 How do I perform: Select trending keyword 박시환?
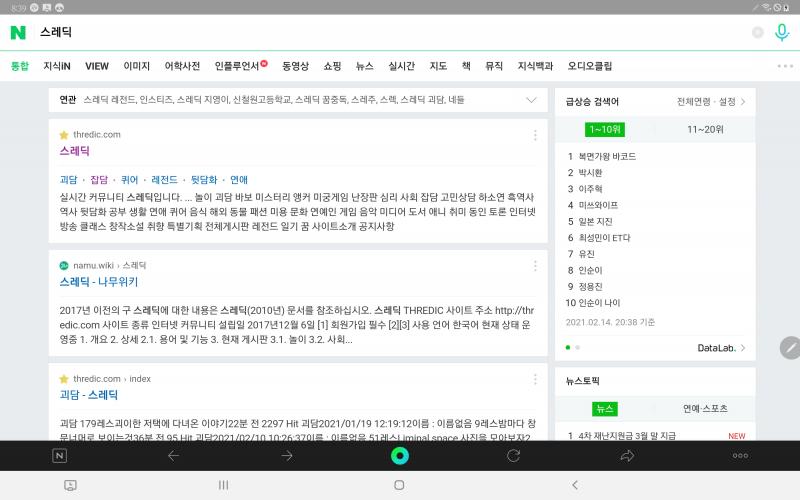pyautogui.click(x=590, y=173)
